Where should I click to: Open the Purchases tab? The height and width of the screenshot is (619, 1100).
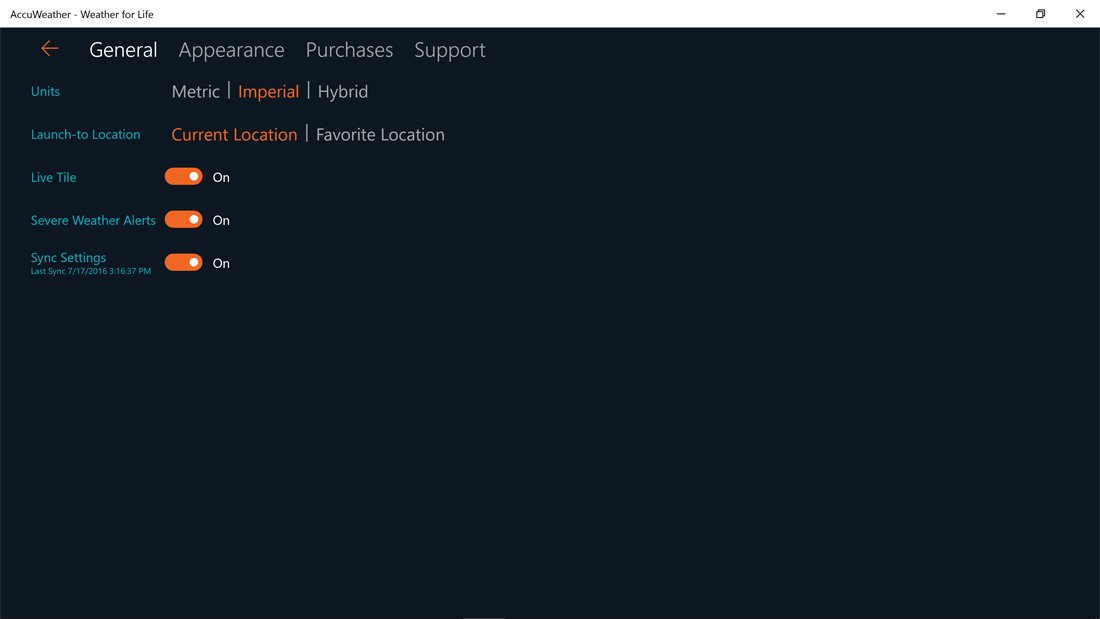349,50
